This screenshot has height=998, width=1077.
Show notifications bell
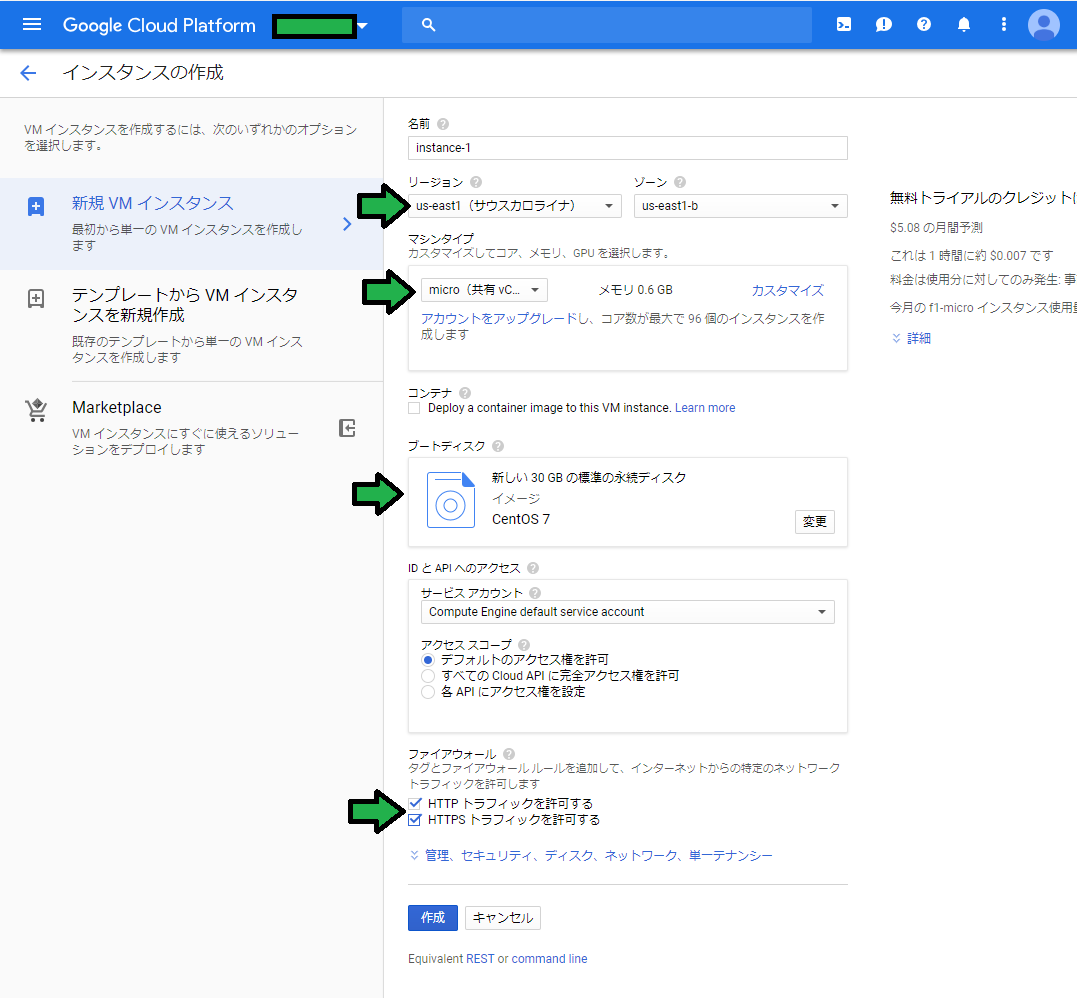click(964, 25)
